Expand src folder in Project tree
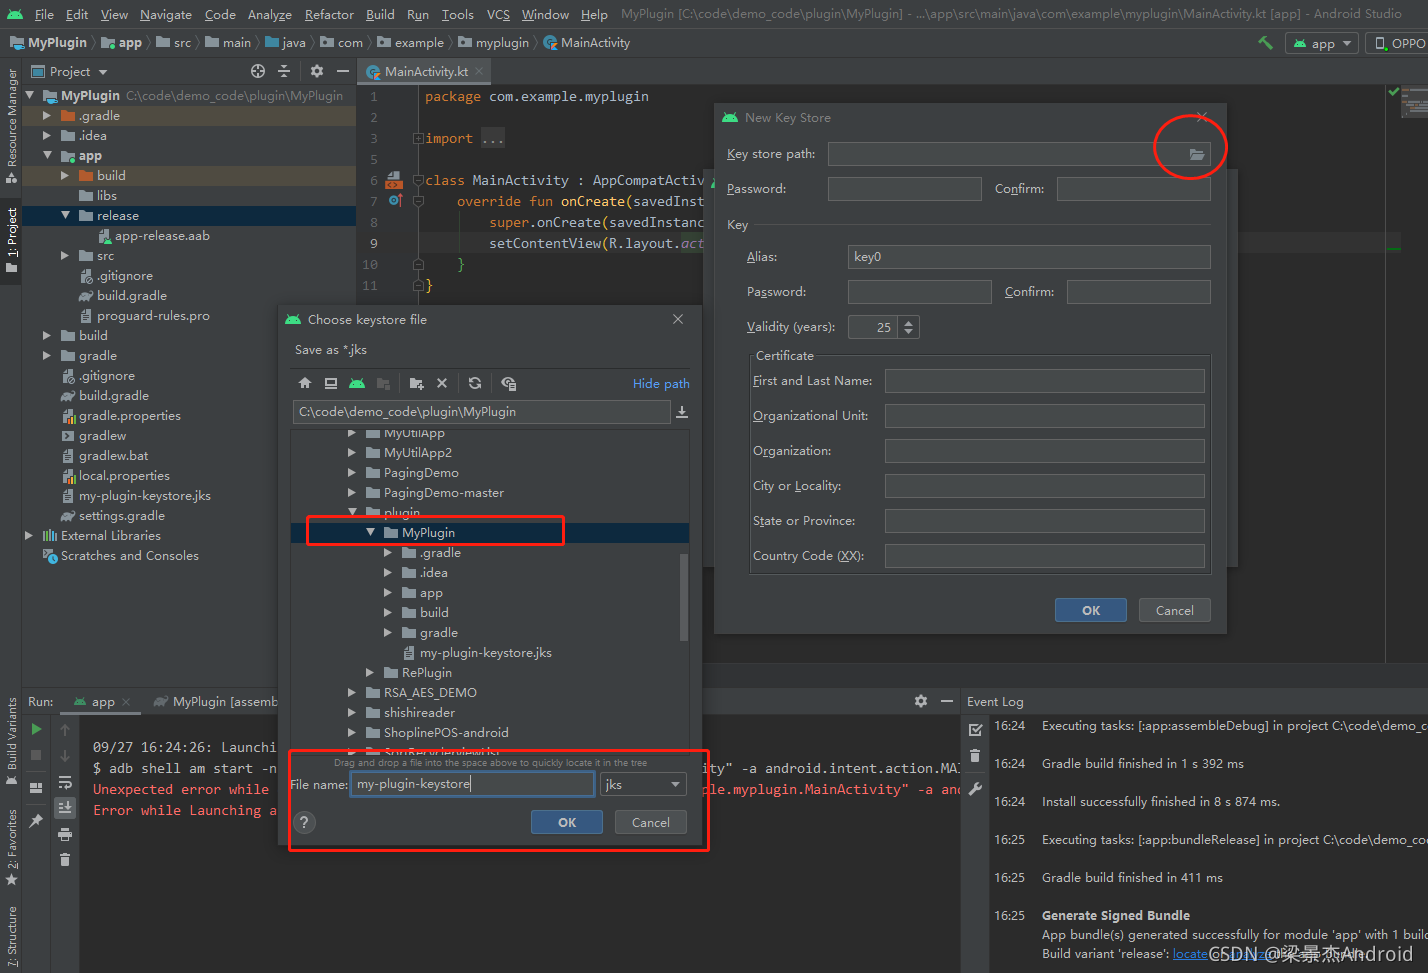1428x973 pixels. (x=65, y=255)
